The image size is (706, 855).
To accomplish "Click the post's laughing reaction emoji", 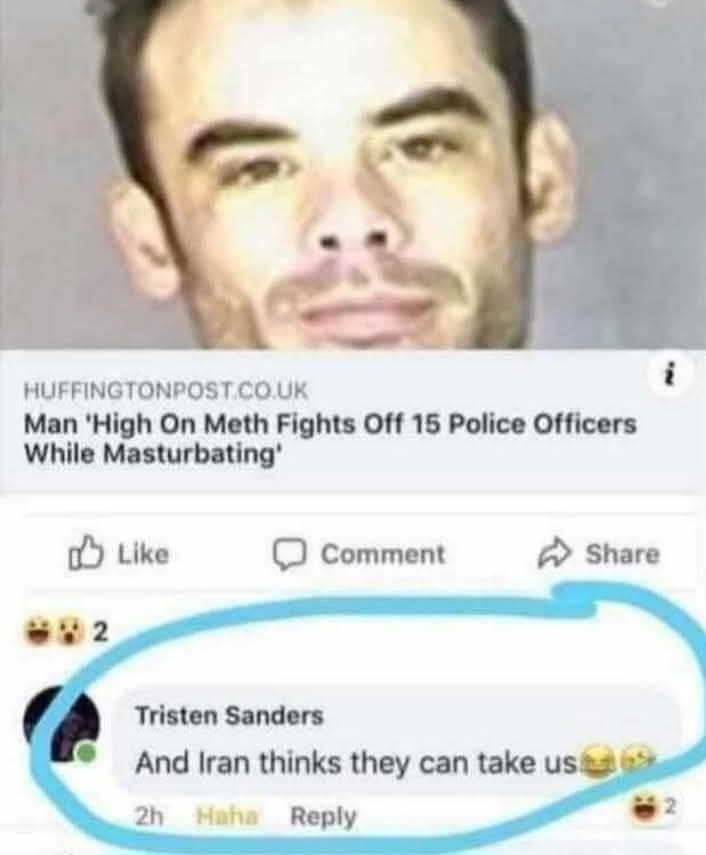I will point(38,631).
